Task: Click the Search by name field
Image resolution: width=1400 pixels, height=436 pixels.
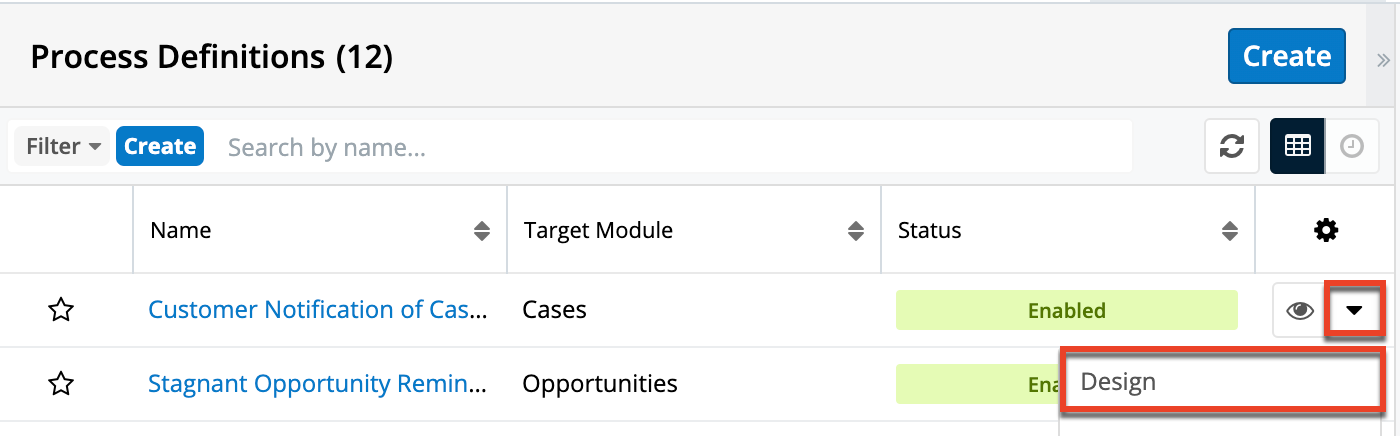Action: (x=670, y=147)
